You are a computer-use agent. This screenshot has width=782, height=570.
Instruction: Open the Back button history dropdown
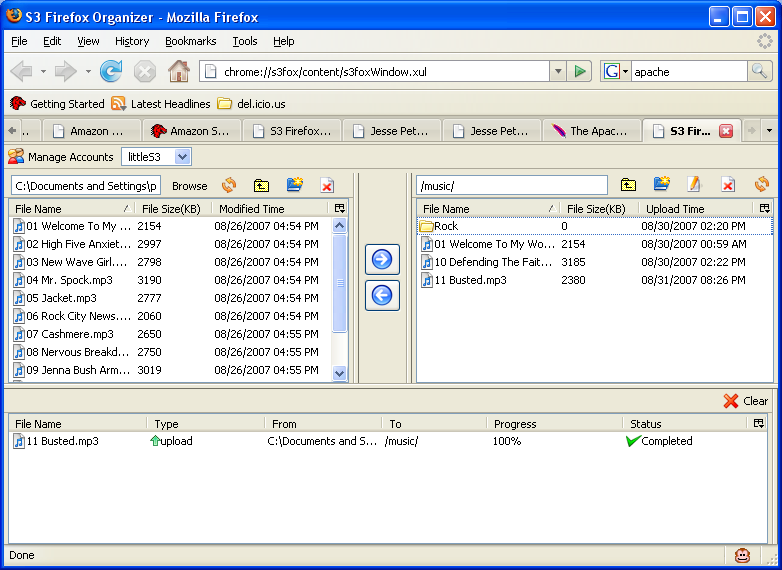[x=43, y=72]
